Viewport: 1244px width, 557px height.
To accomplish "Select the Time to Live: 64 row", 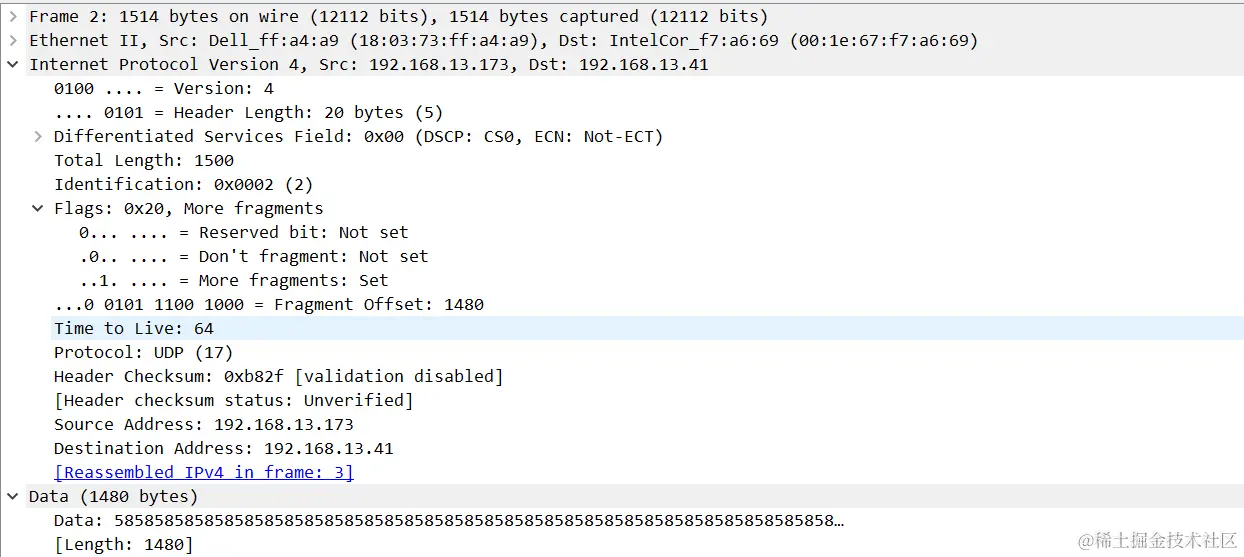I will pos(133,328).
